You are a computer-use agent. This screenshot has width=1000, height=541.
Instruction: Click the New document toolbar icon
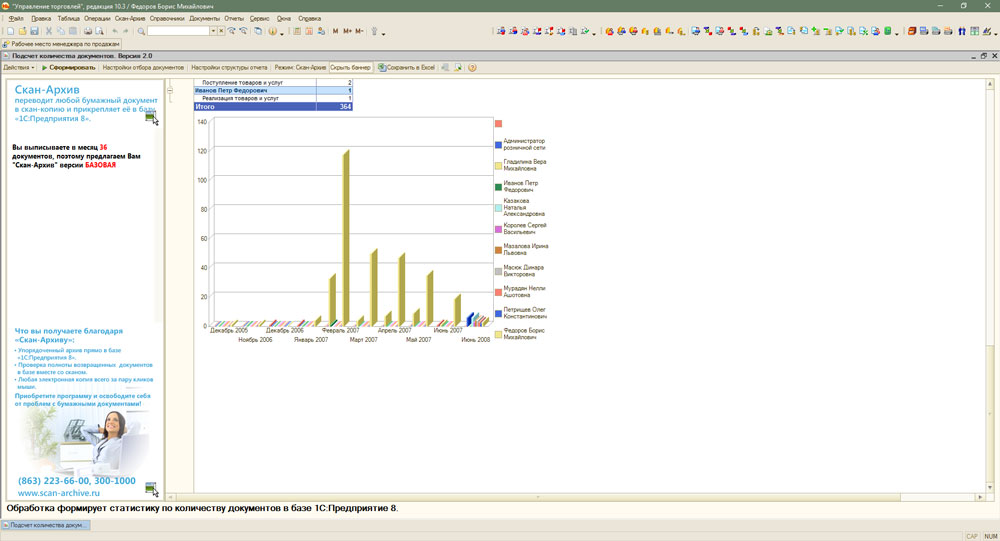click(10, 31)
